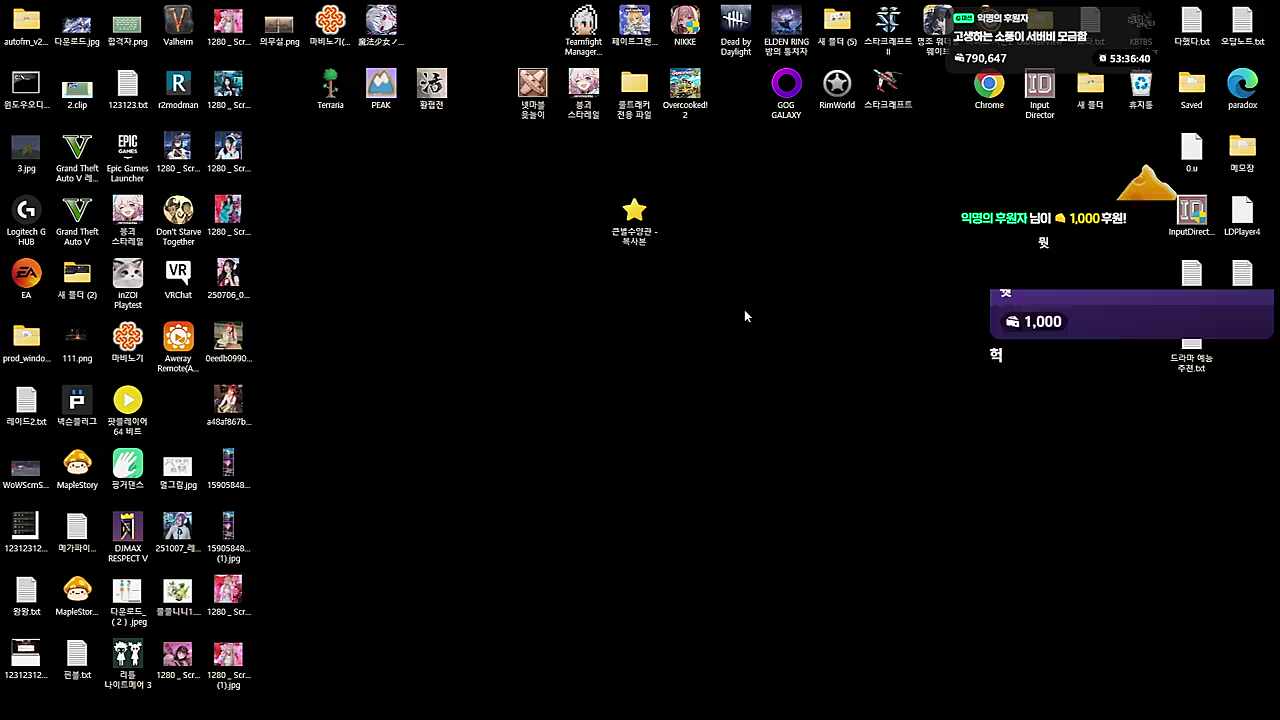Select the 123123.txt text file
1280x720 pixels.
[x=127, y=84]
